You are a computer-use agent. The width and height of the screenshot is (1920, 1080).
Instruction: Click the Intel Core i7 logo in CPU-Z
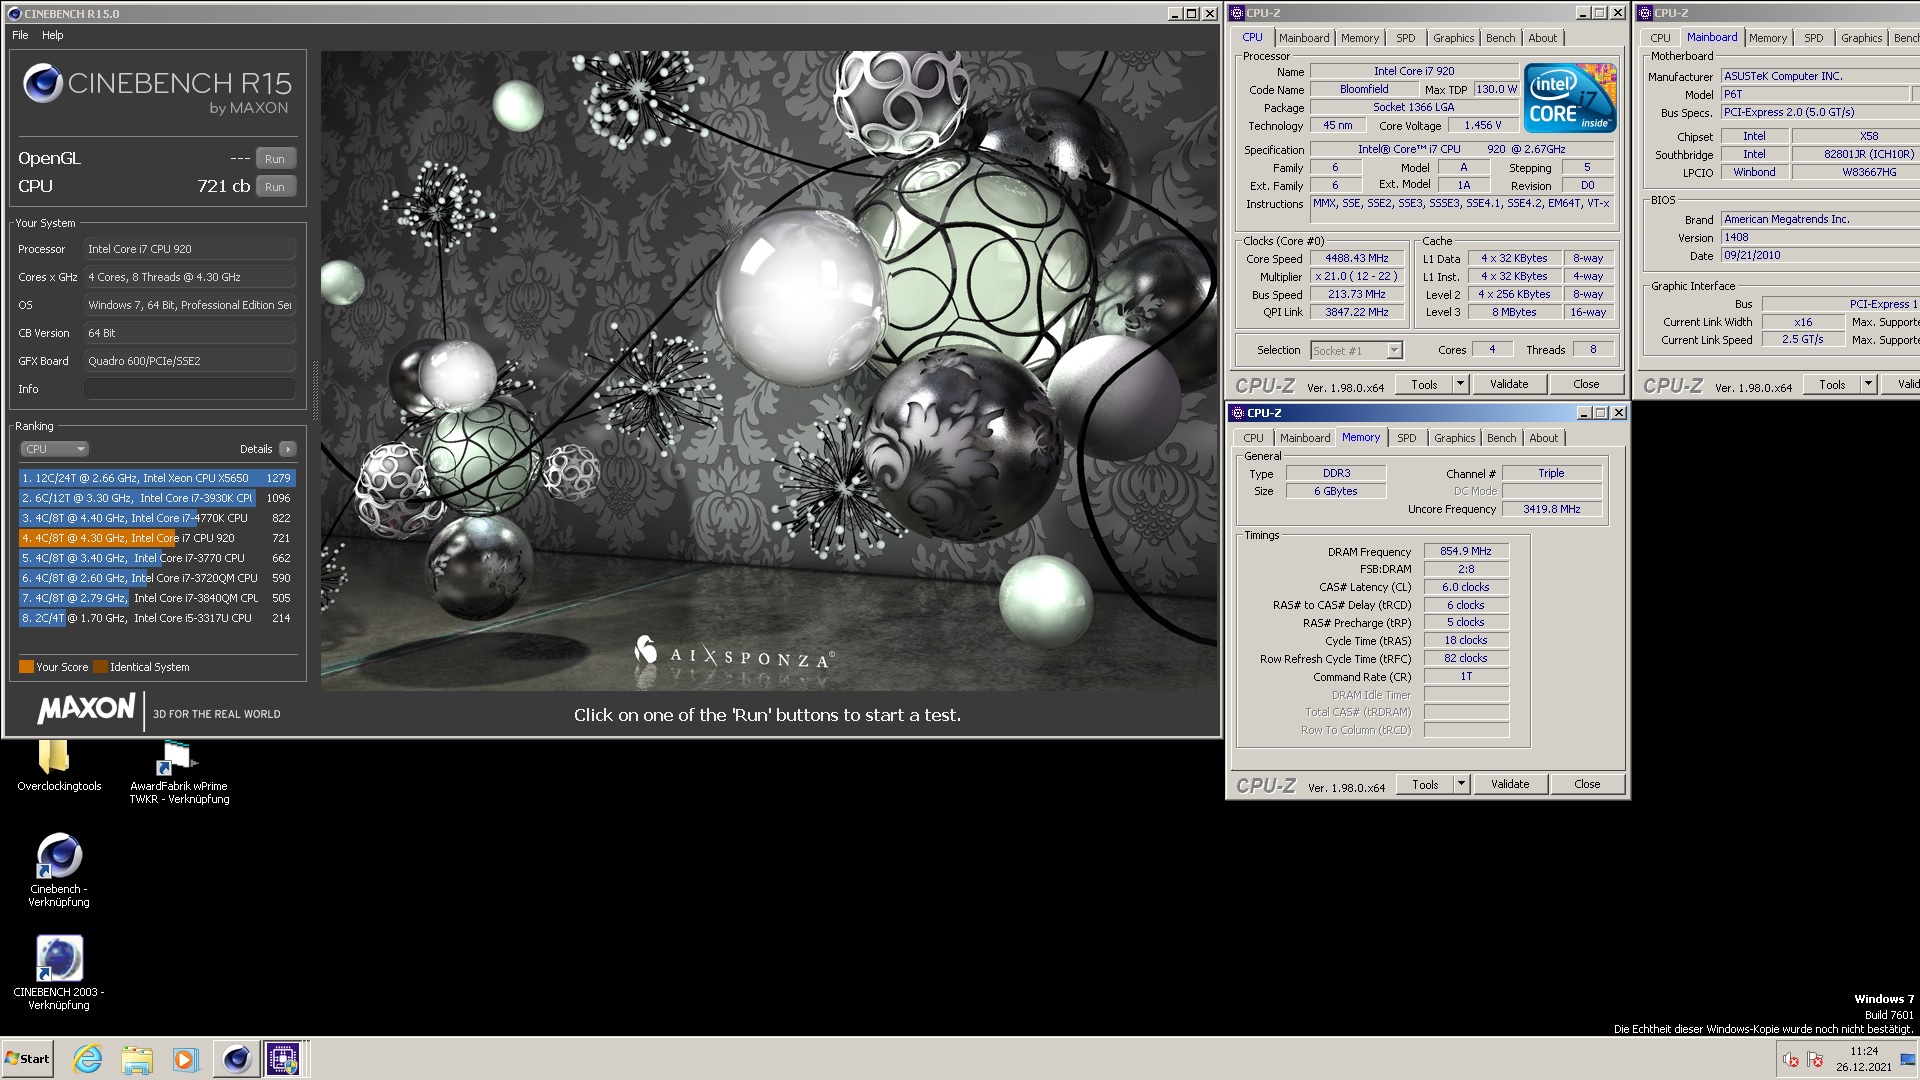click(1570, 97)
